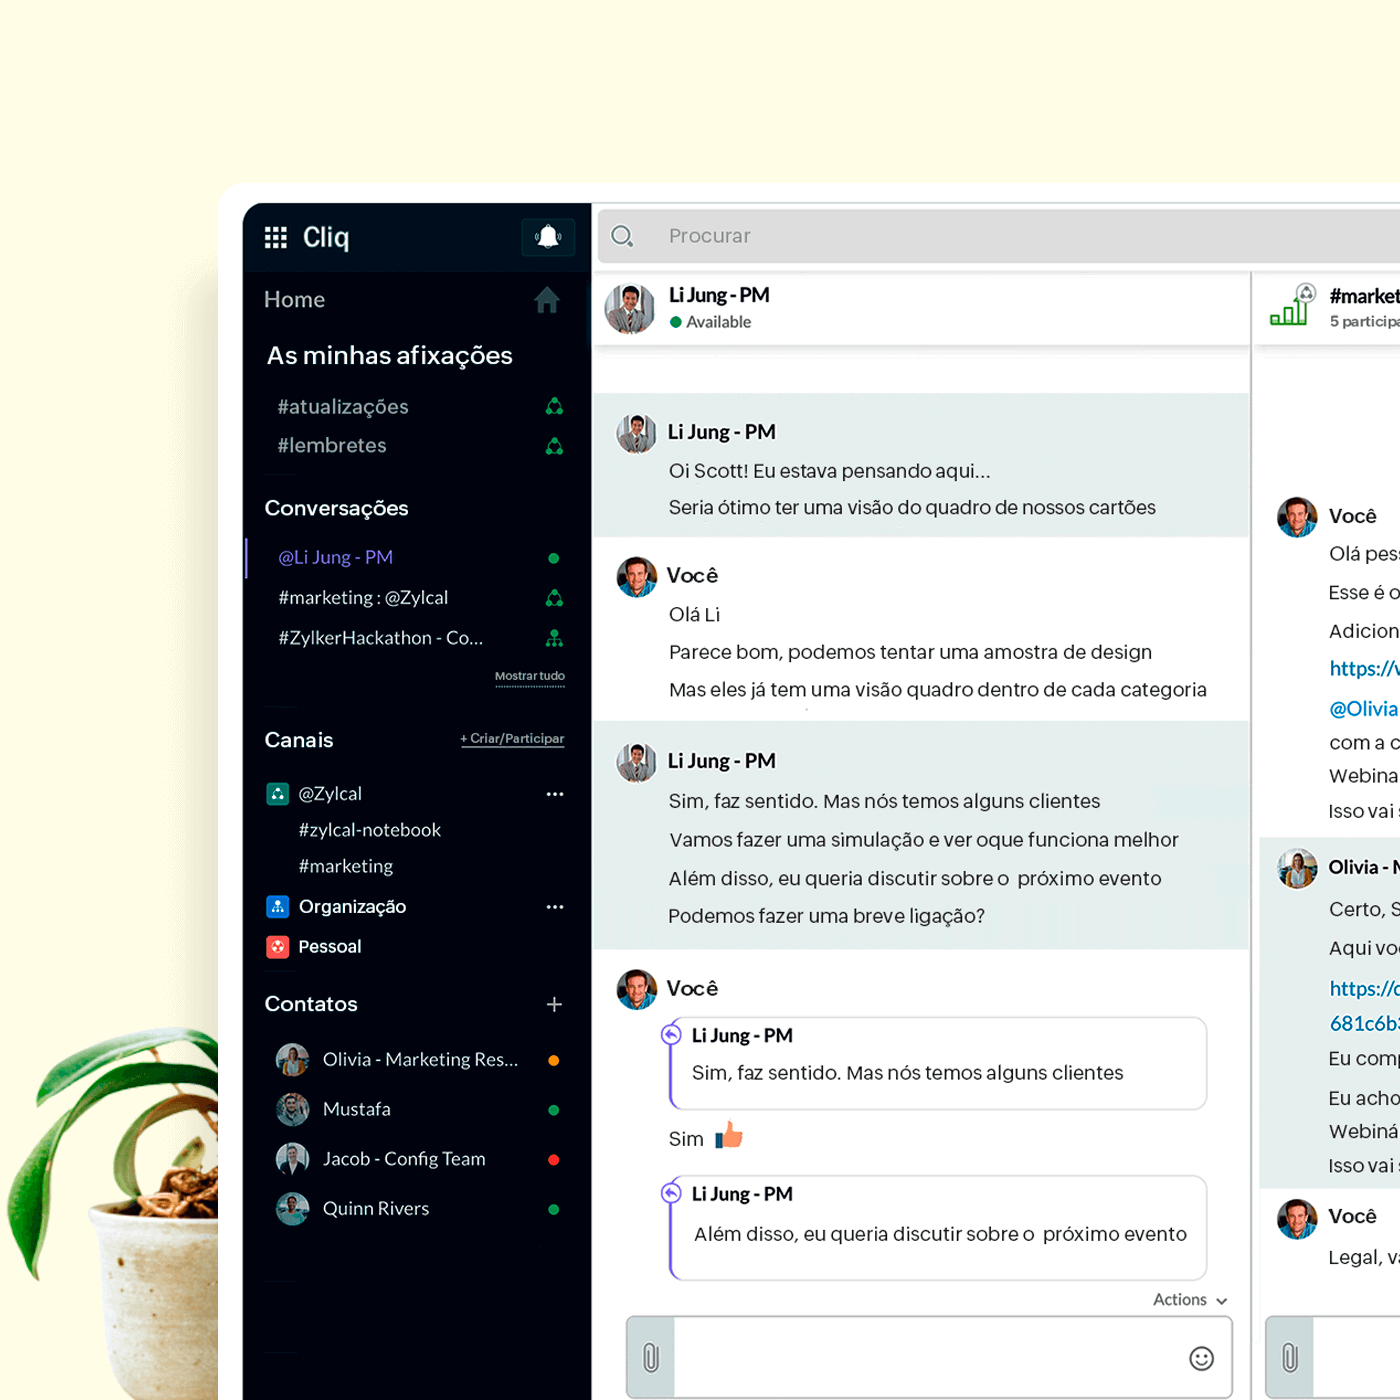Open contact Mustafa
Image resolution: width=1400 pixels, height=1400 pixels.
[x=357, y=1110]
